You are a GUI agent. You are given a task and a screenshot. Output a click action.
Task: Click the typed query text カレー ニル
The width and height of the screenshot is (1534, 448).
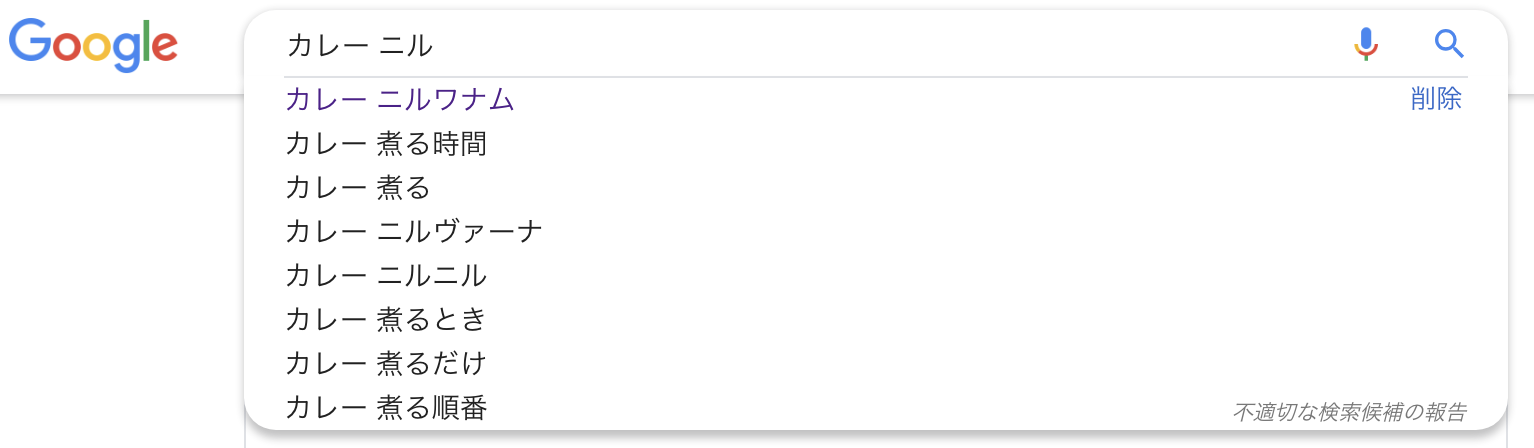[360, 45]
